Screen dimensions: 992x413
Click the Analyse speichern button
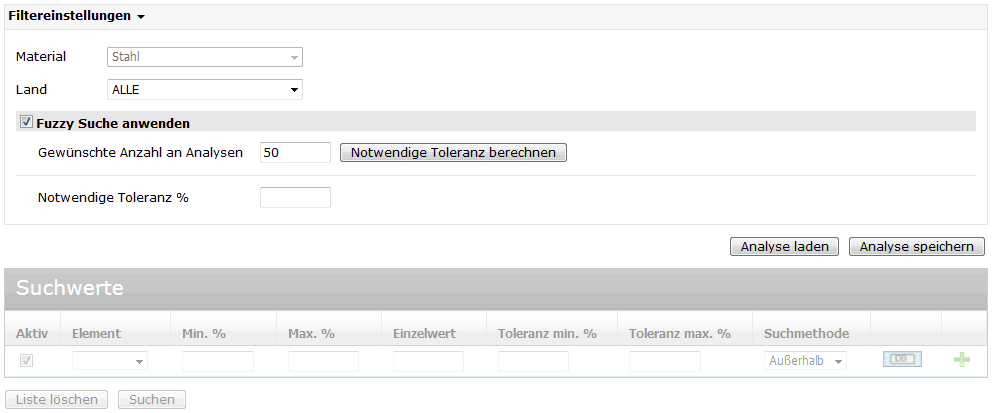coord(916,247)
